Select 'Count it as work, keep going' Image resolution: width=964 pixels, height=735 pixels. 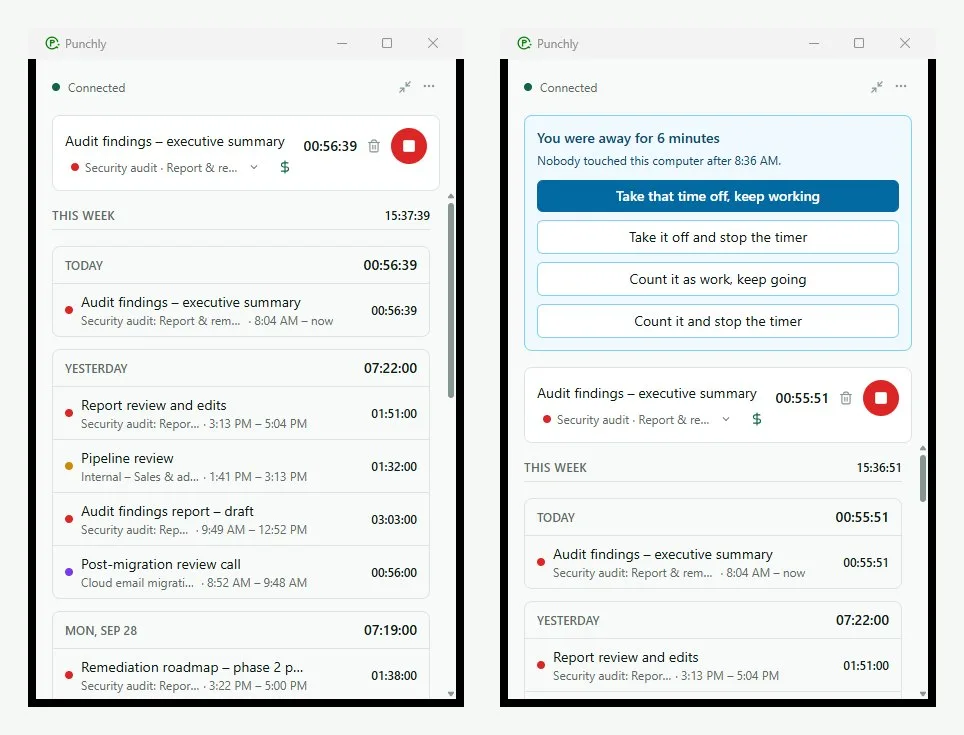(x=717, y=279)
